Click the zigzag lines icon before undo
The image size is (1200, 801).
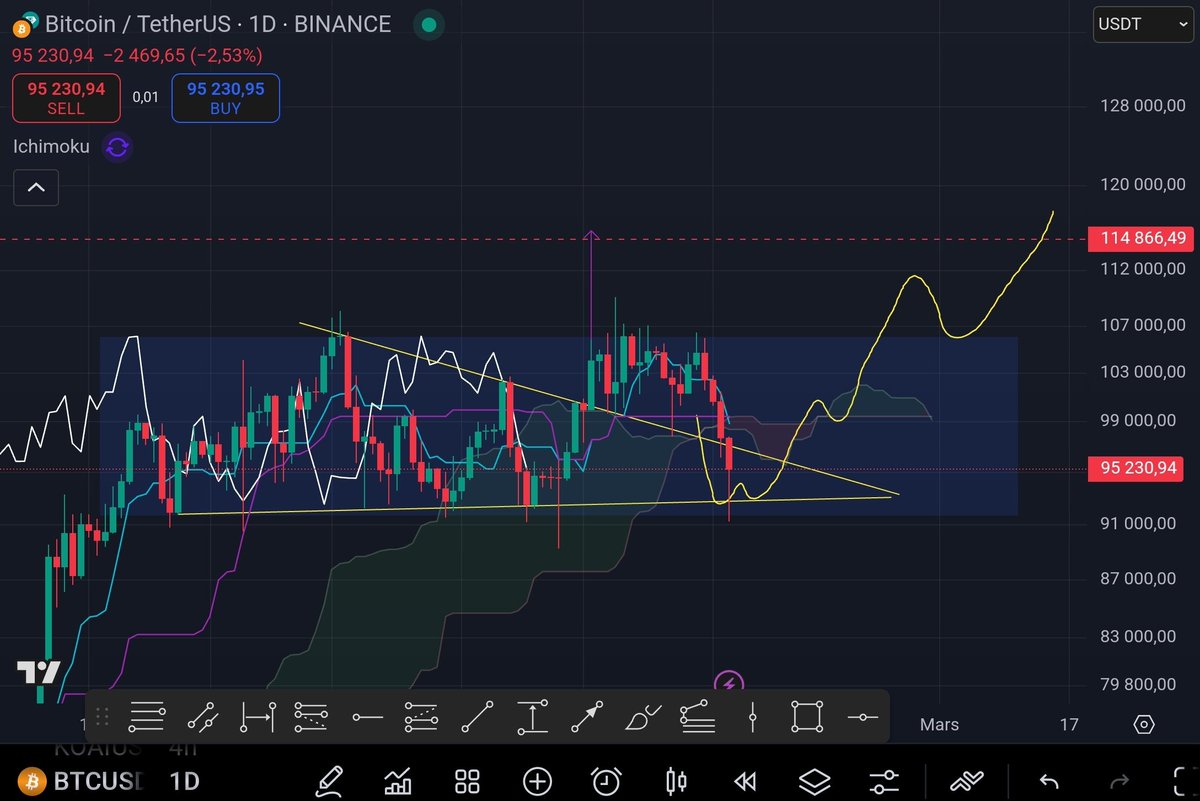click(966, 781)
